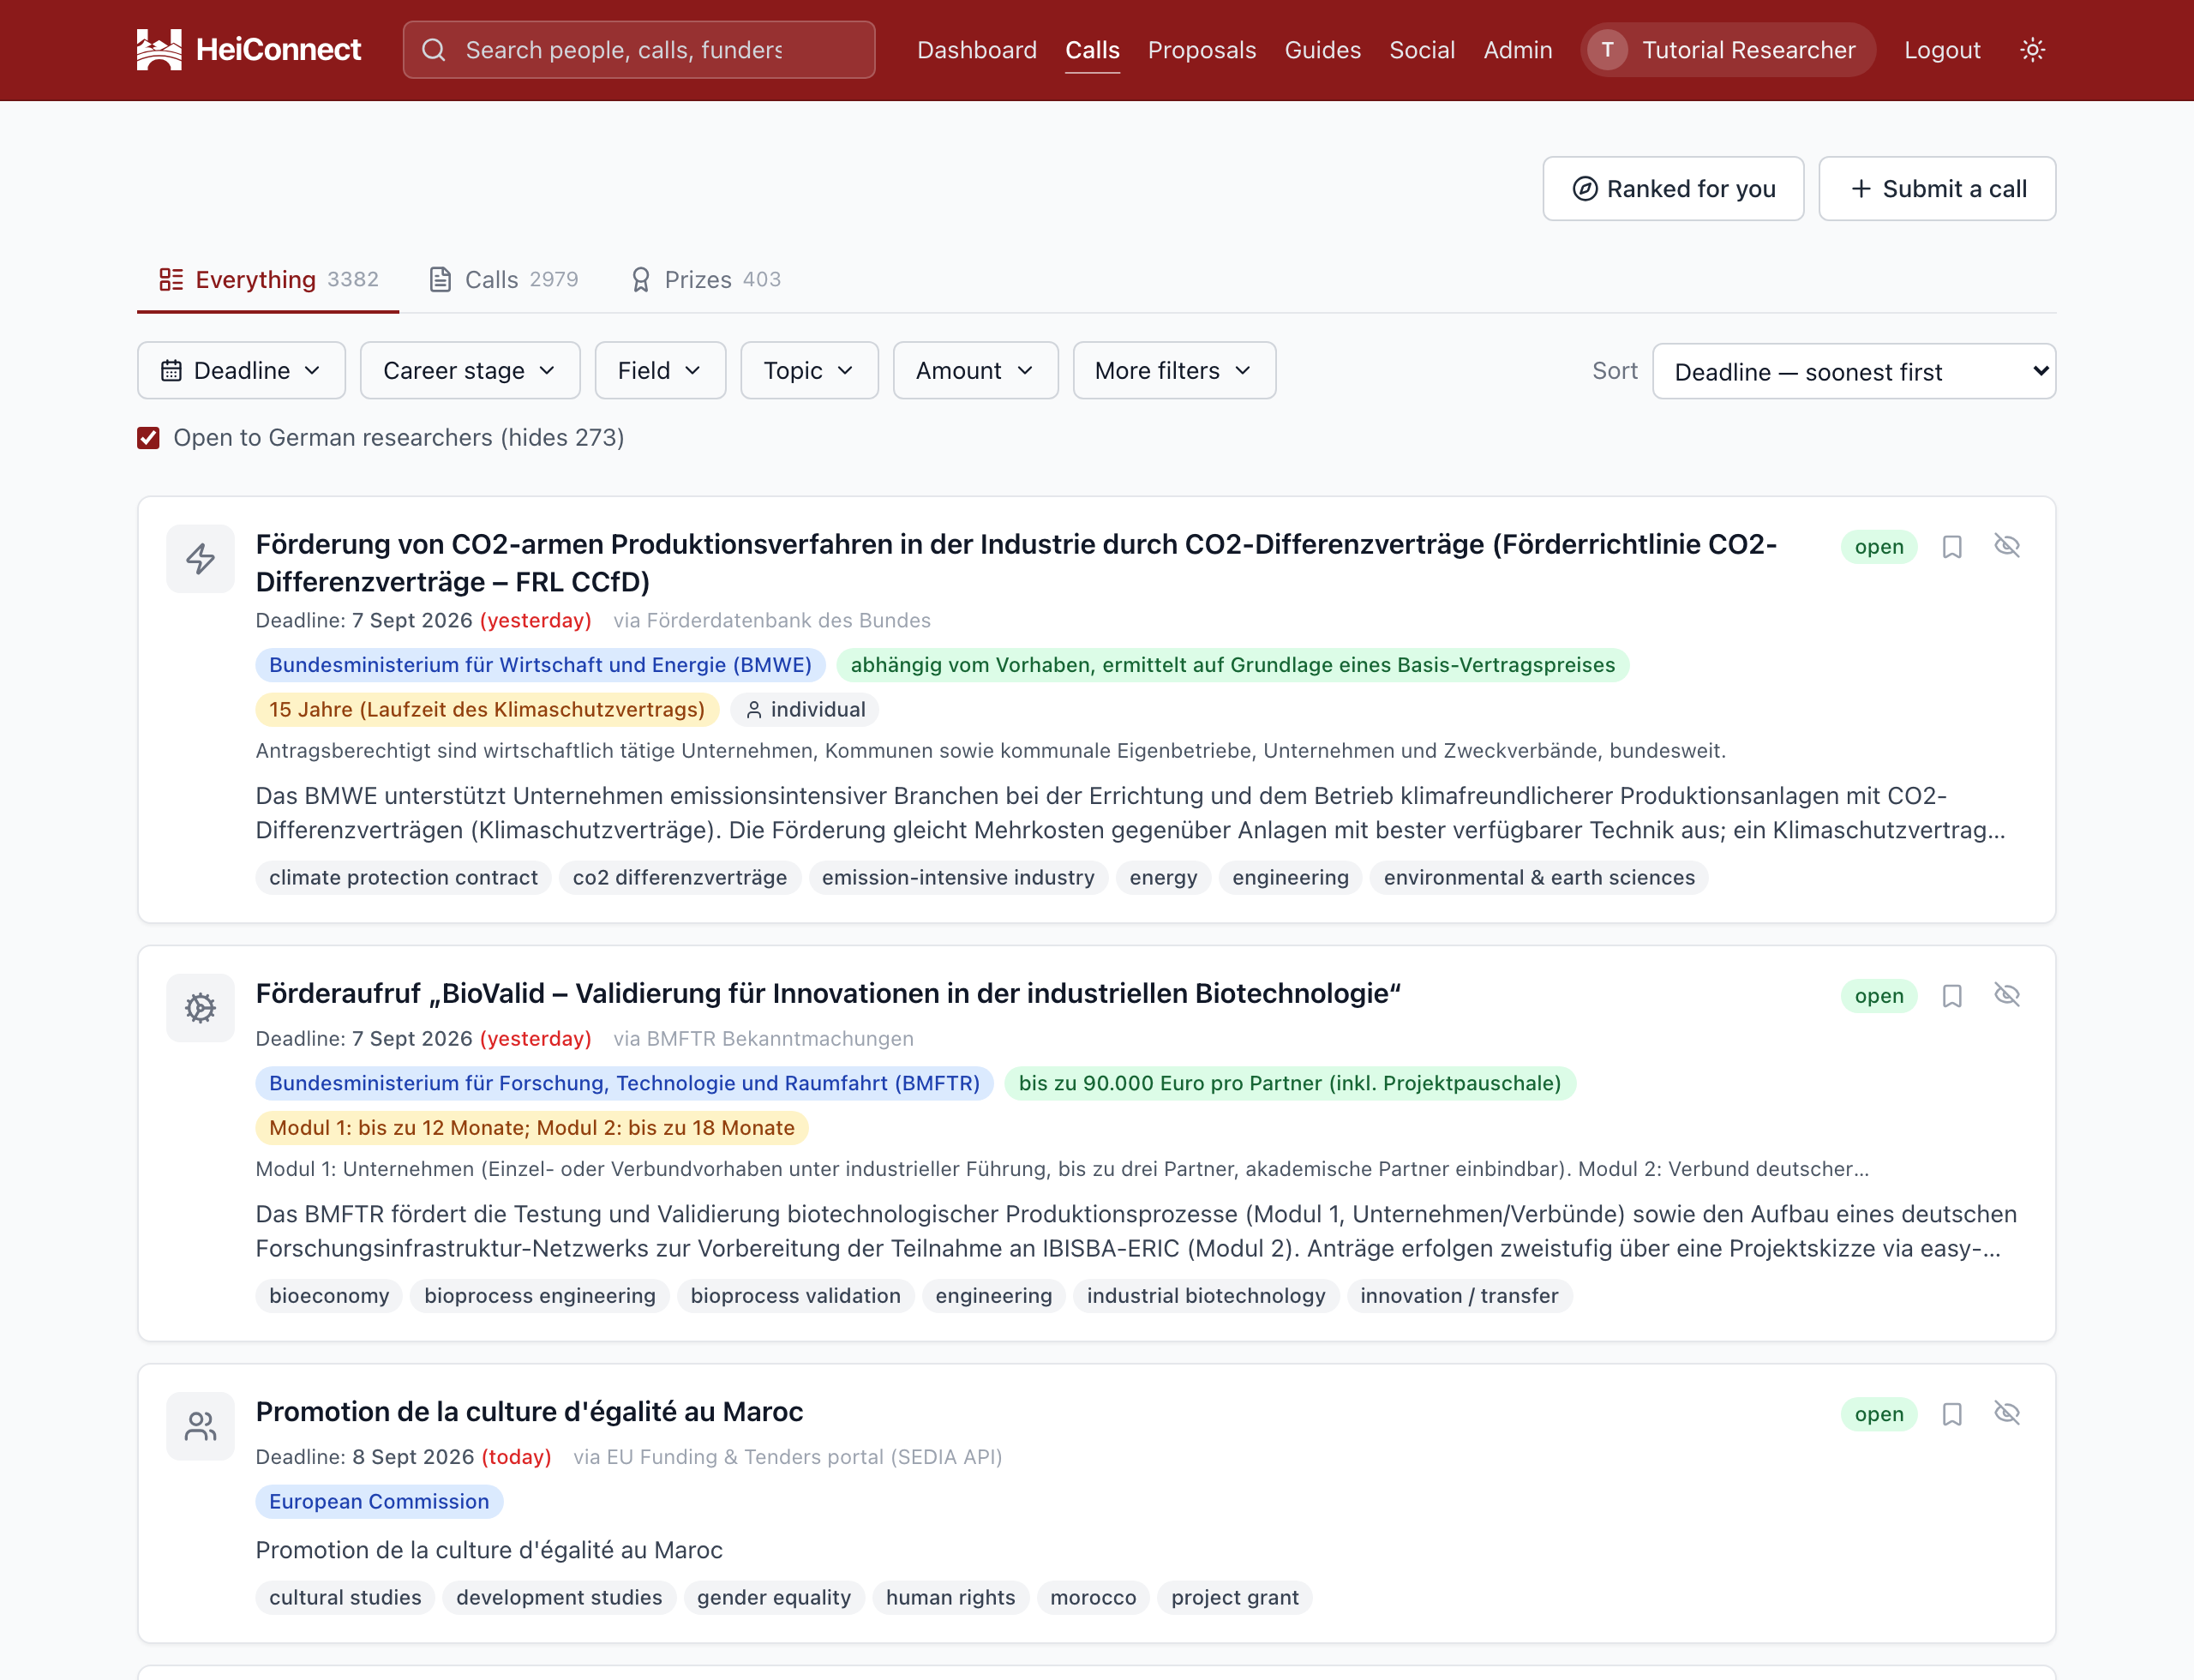Hide the Promotion de la culture call
Image resolution: width=2194 pixels, height=1680 pixels.
(x=2007, y=1413)
